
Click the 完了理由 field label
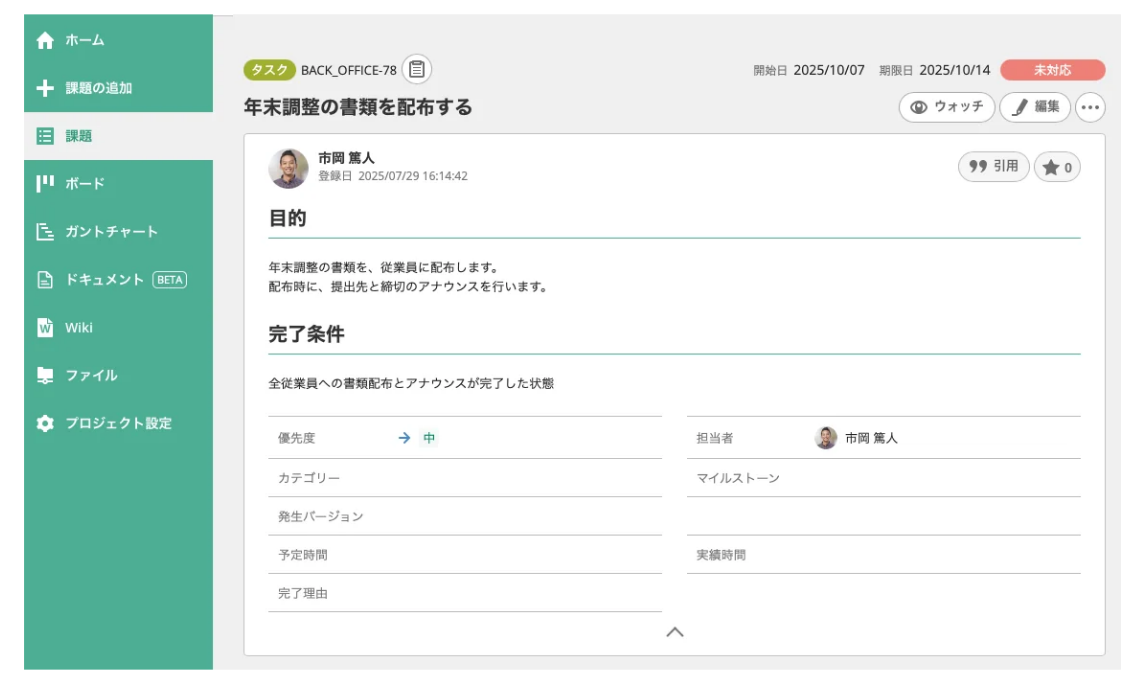point(302,593)
